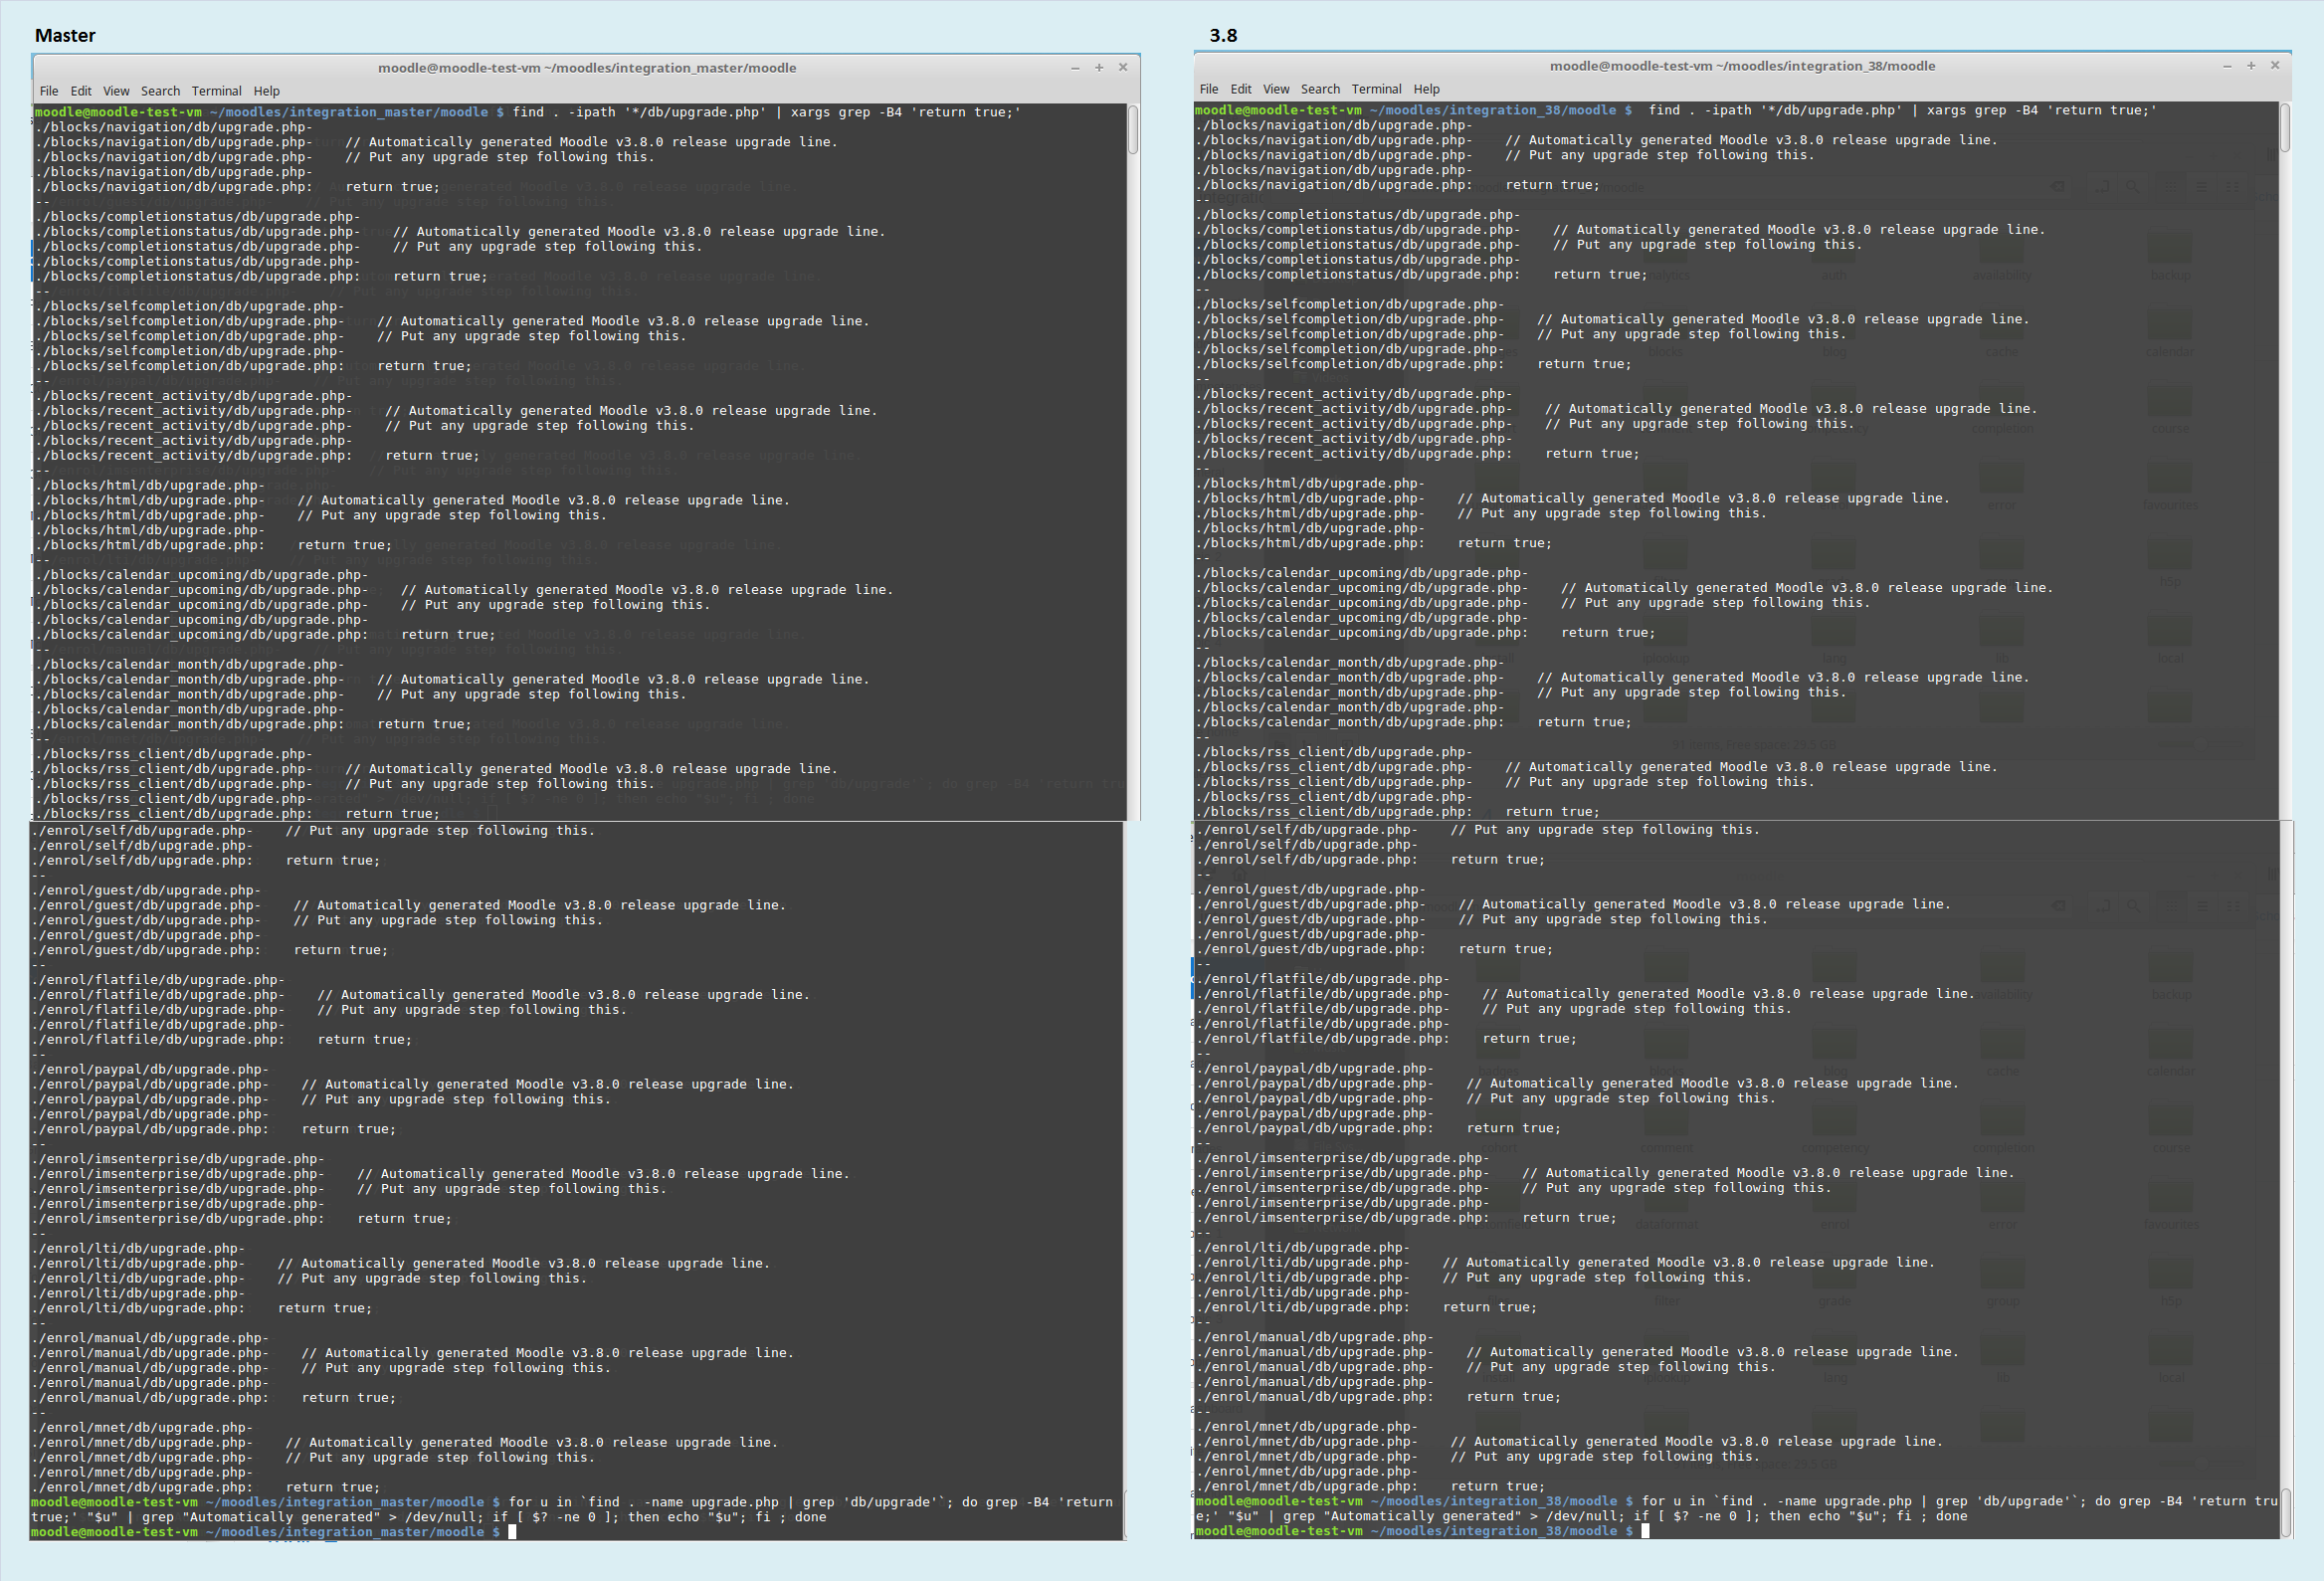Screen dimensions: 2324x1581
Task: Click enrol/paypal 'return true;' line in 3.8 terminal
Action: (1379, 1128)
